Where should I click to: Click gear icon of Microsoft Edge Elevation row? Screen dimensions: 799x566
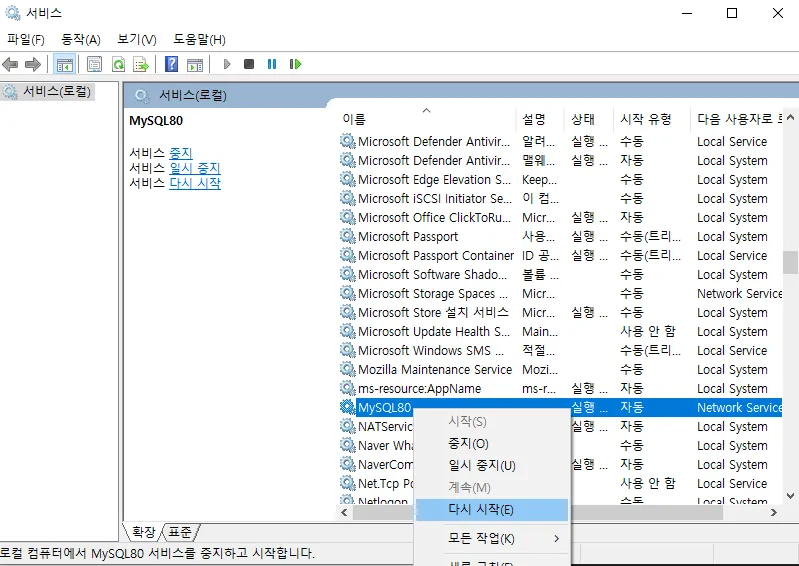coord(348,179)
